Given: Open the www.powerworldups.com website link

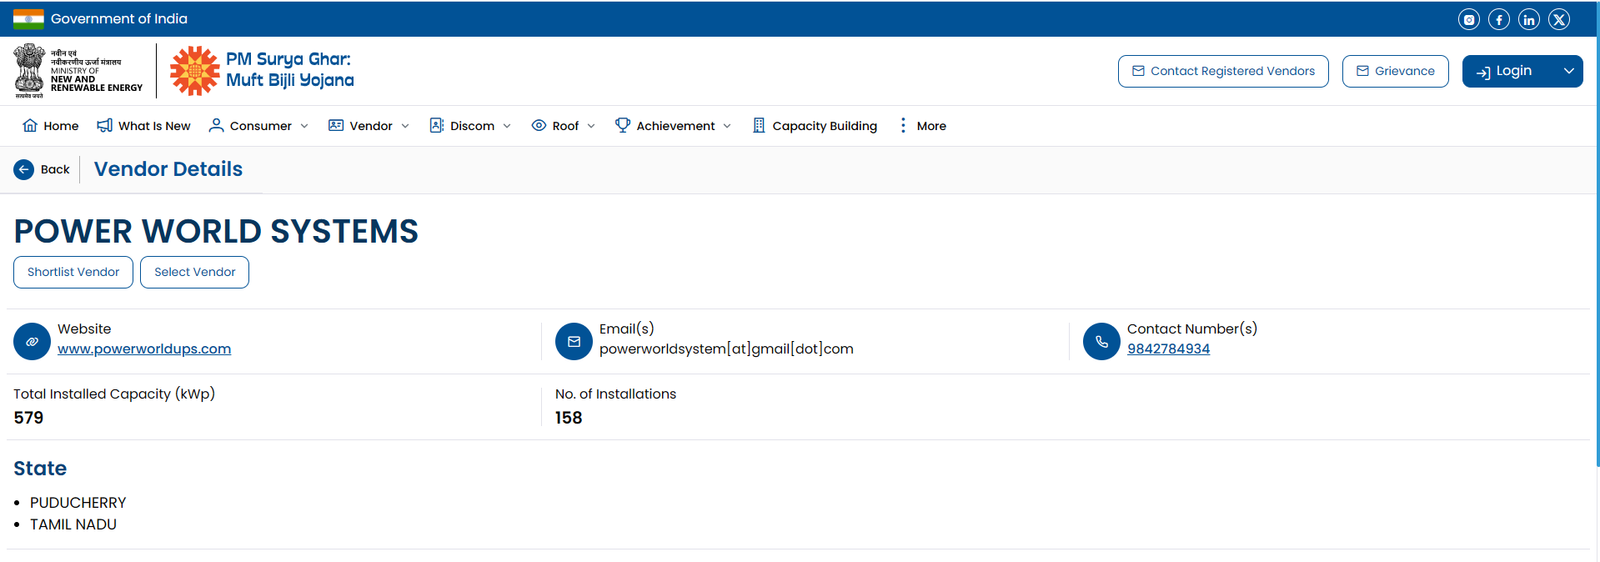Looking at the screenshot, I should coord(144,349).
